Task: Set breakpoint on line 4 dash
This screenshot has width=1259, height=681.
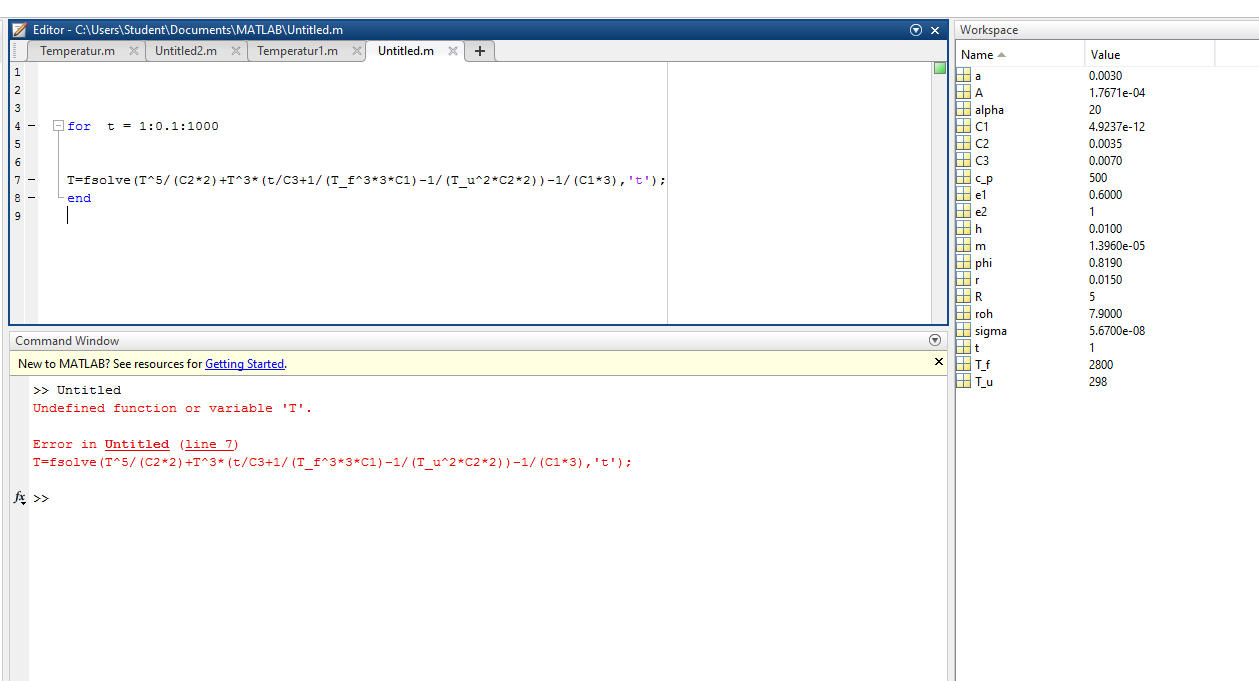Action: click(x=31, y=126)
